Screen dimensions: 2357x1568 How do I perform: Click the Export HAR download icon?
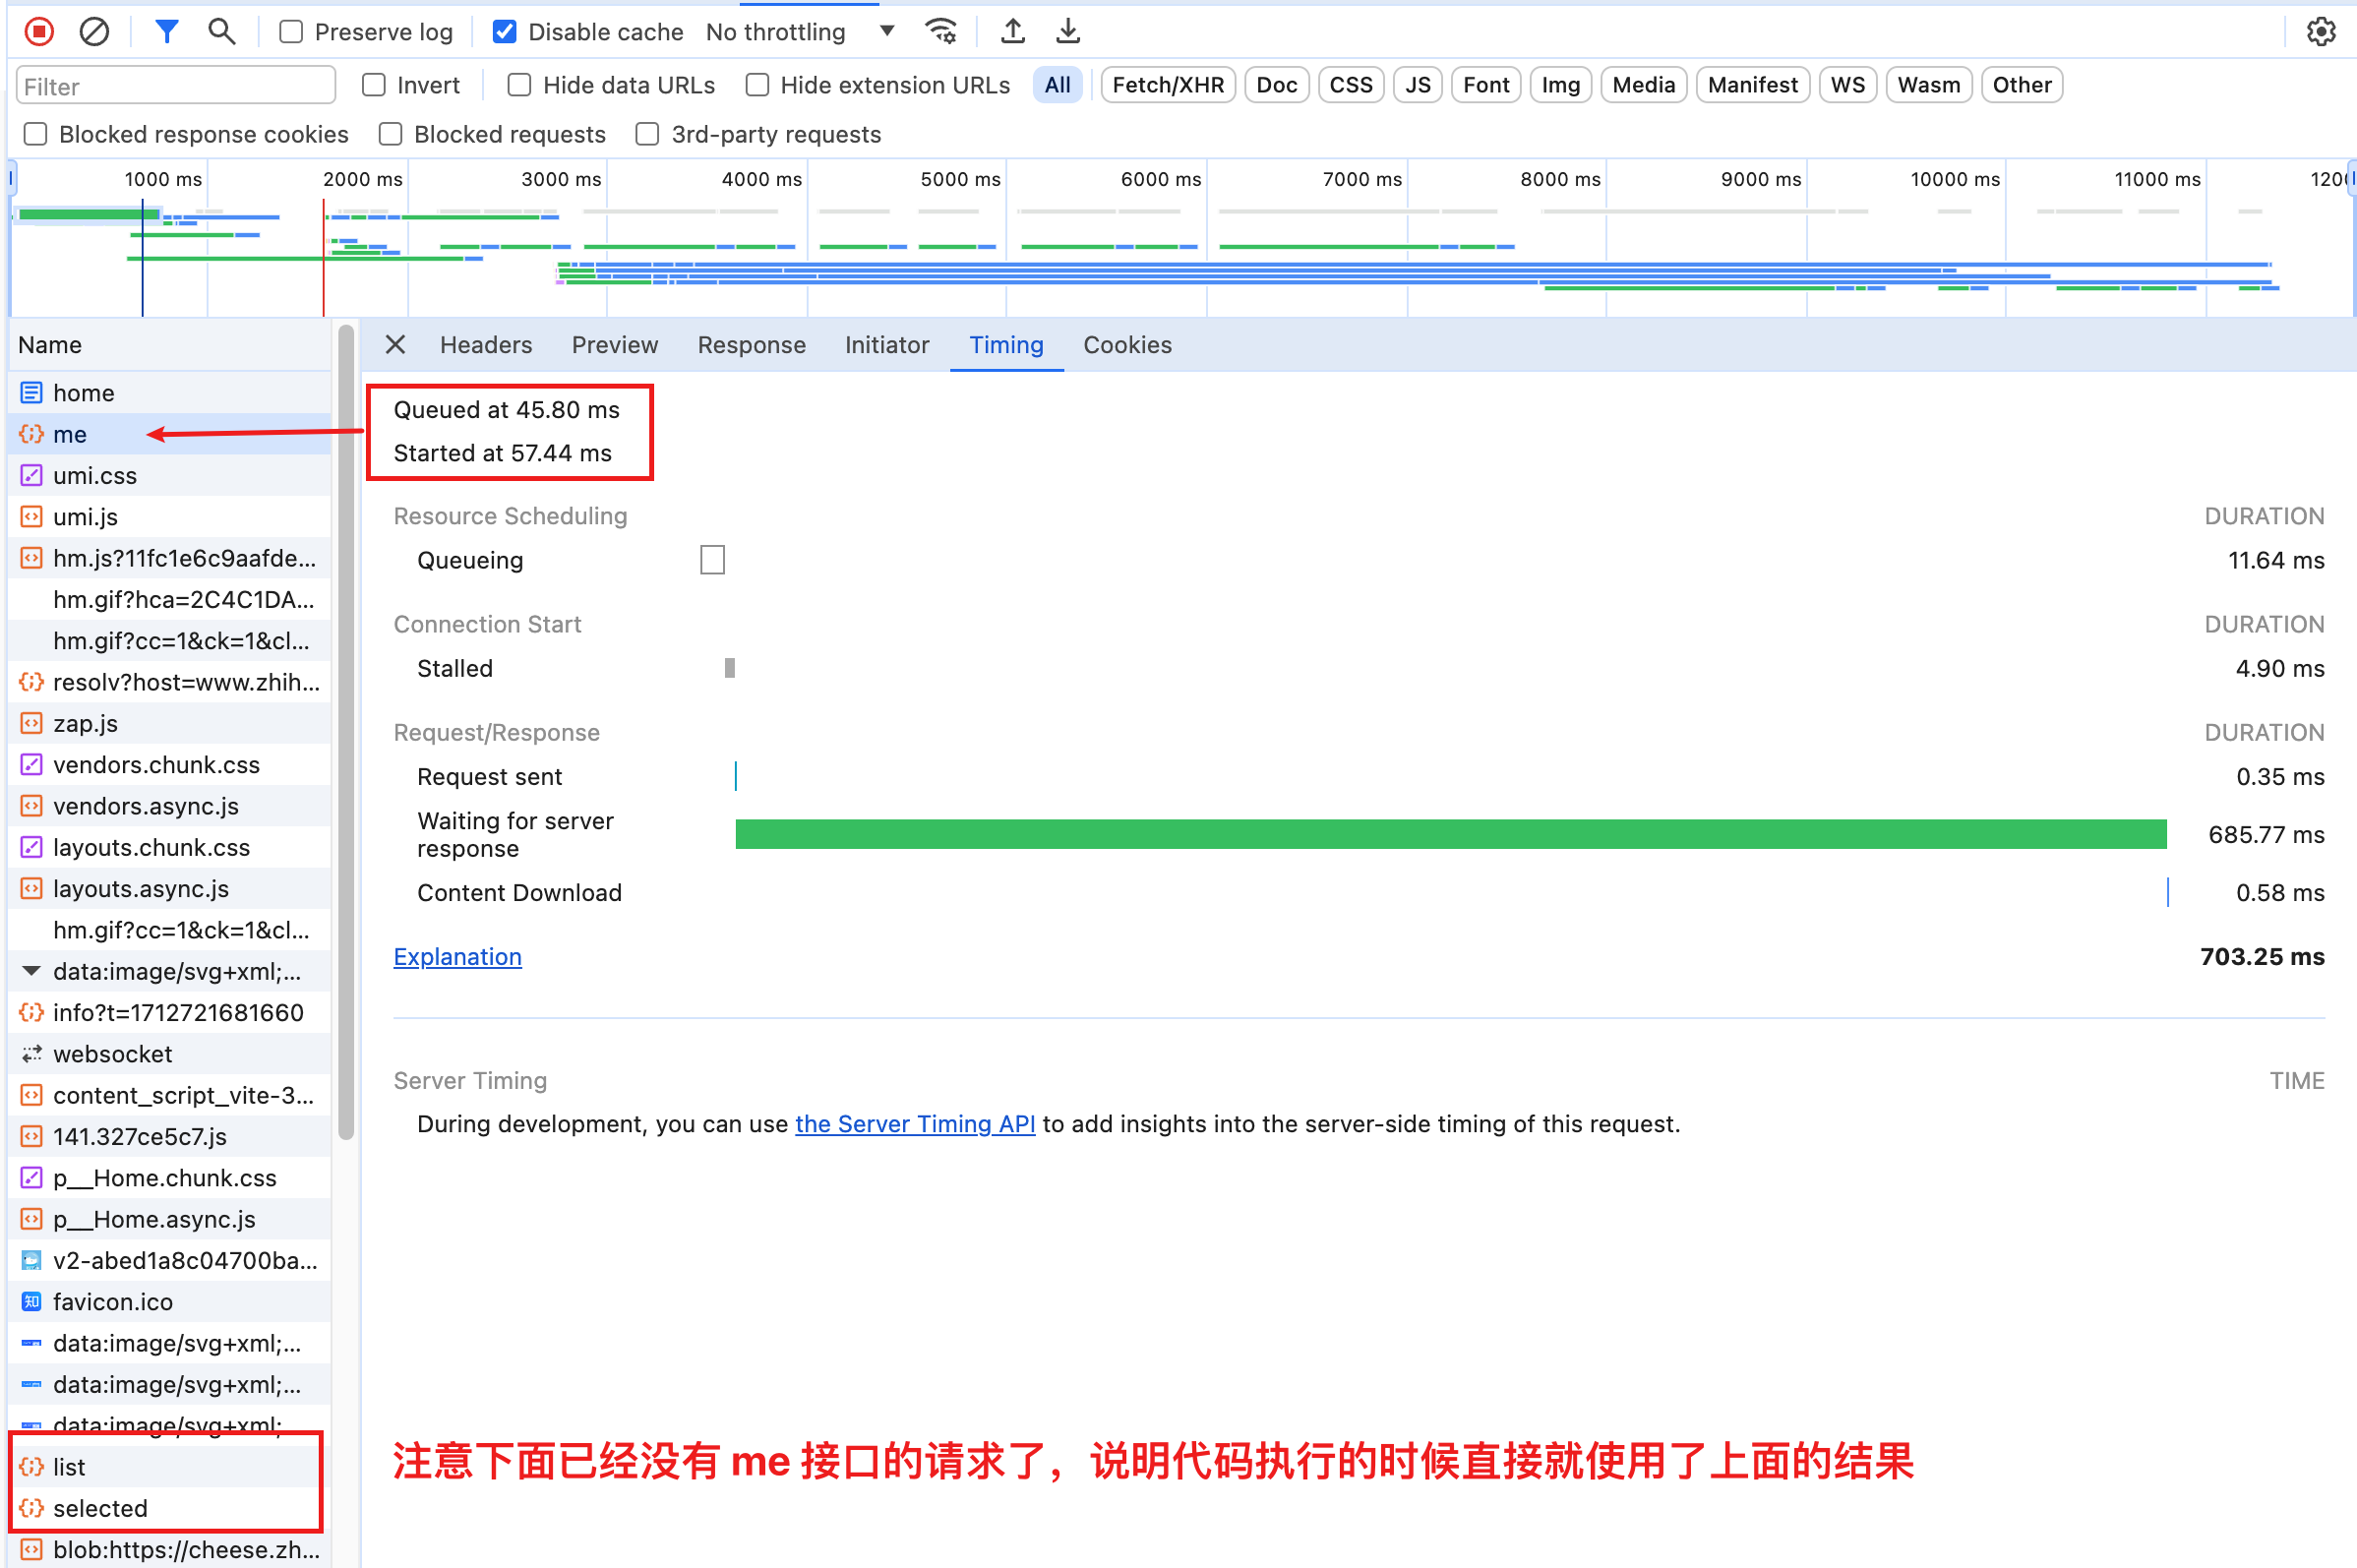pyautogui.click(x=1068, y=32)
